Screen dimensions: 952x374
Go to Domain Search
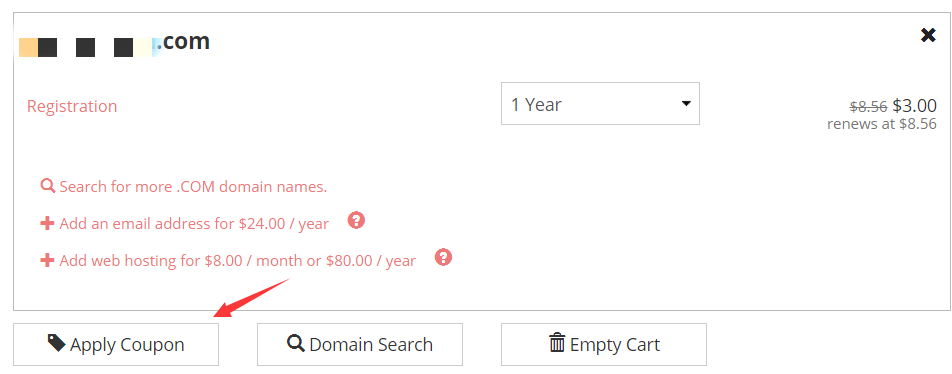[359, 344]
